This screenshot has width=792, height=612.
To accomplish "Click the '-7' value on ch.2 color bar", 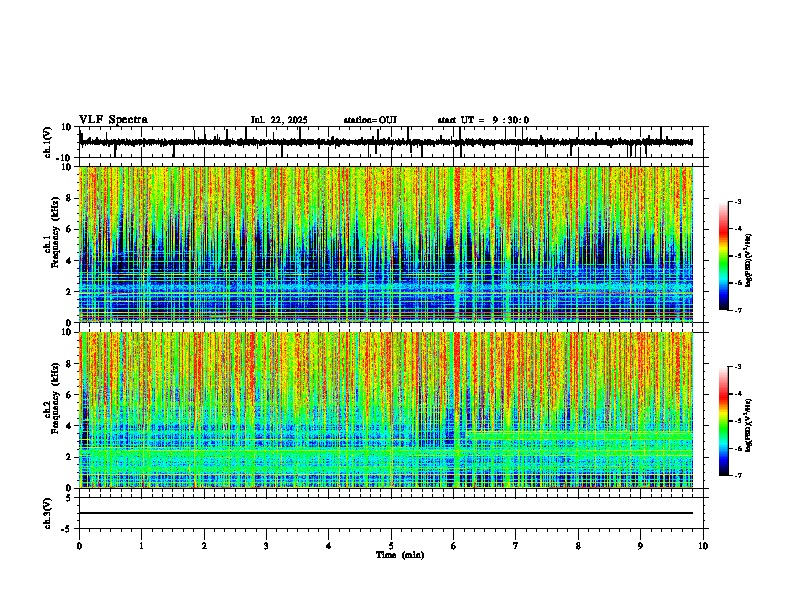I will click(x=738, y=475).
